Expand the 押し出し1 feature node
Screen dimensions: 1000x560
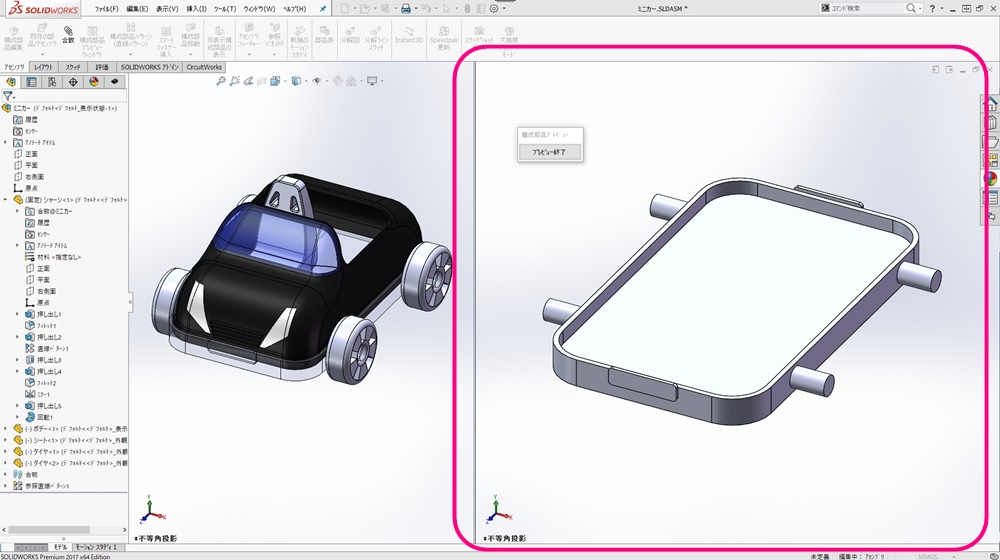click(18, 314)
